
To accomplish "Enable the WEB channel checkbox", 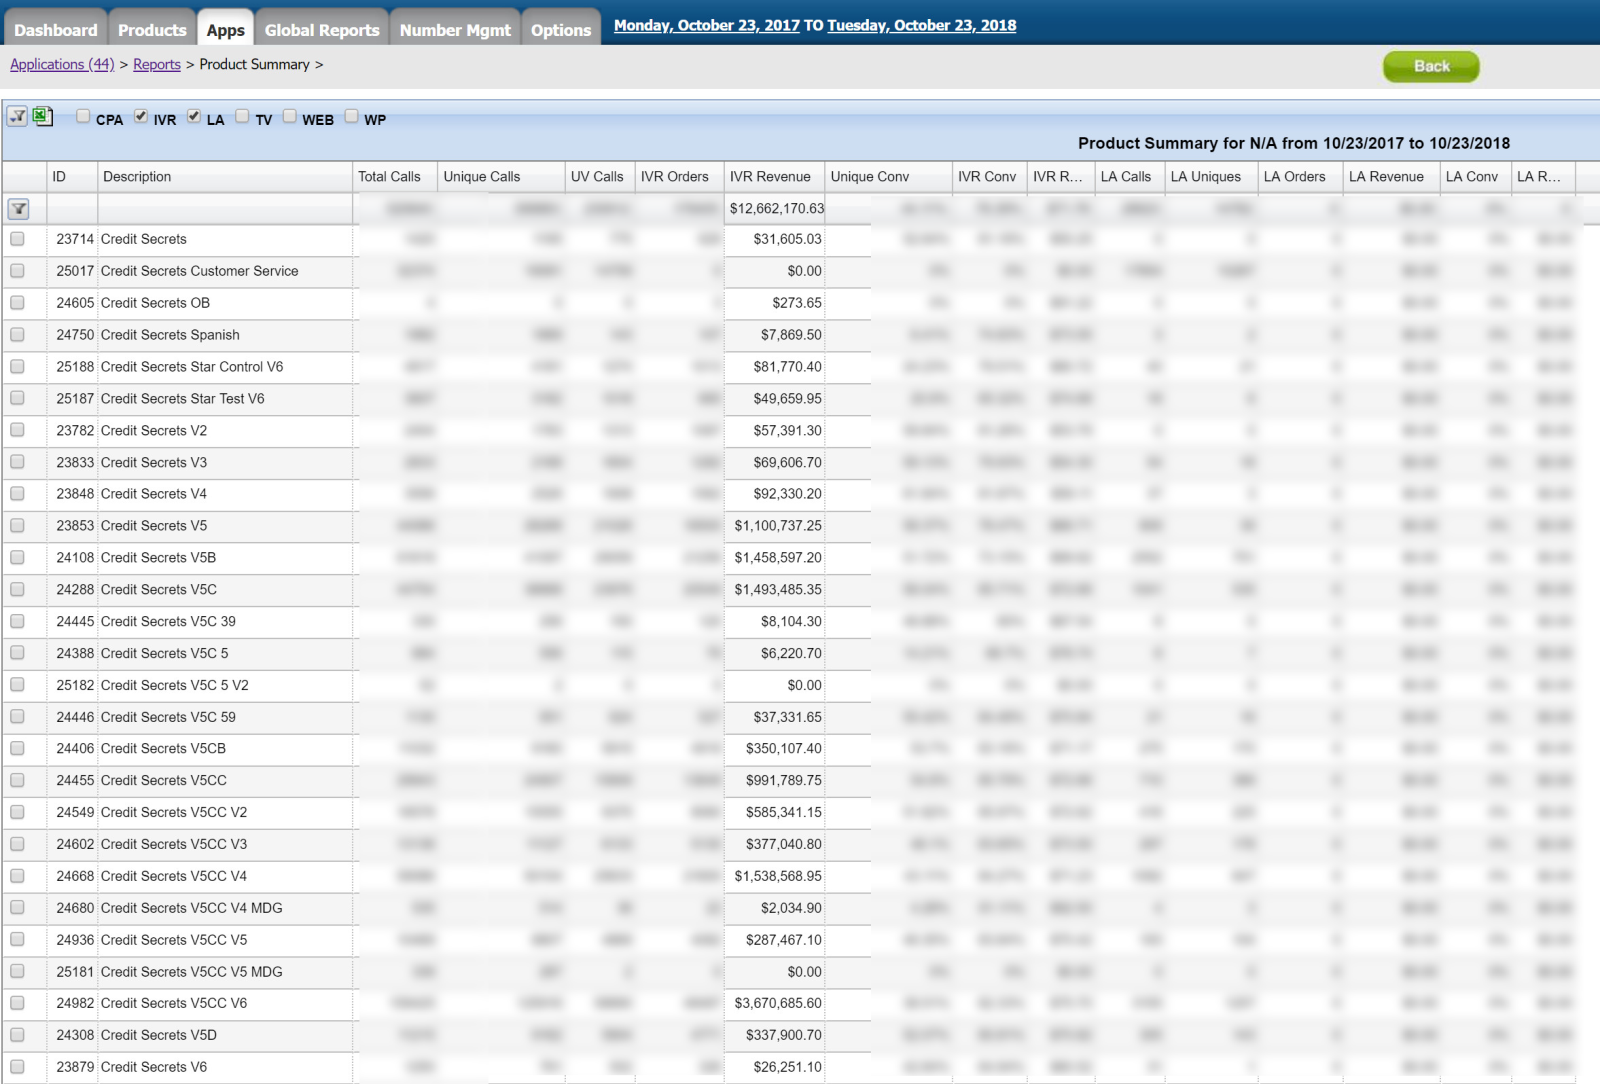I will click(x=290, y=116).
